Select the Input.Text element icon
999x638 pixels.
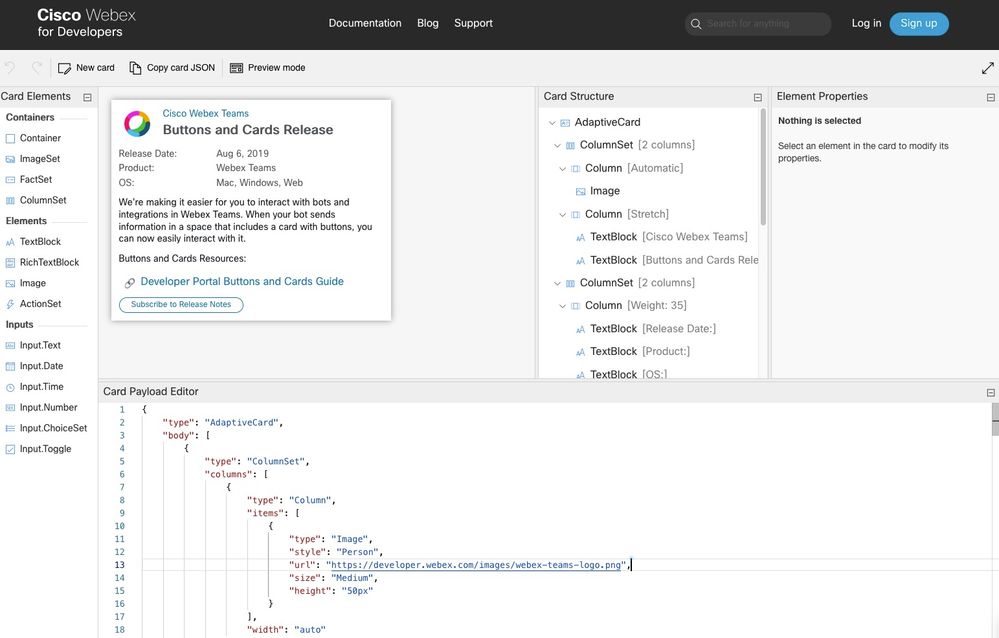(10, 345)
